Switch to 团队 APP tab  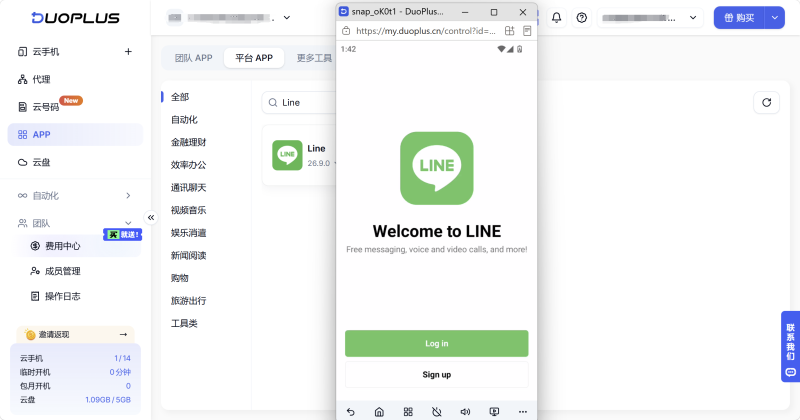point(193,58)
